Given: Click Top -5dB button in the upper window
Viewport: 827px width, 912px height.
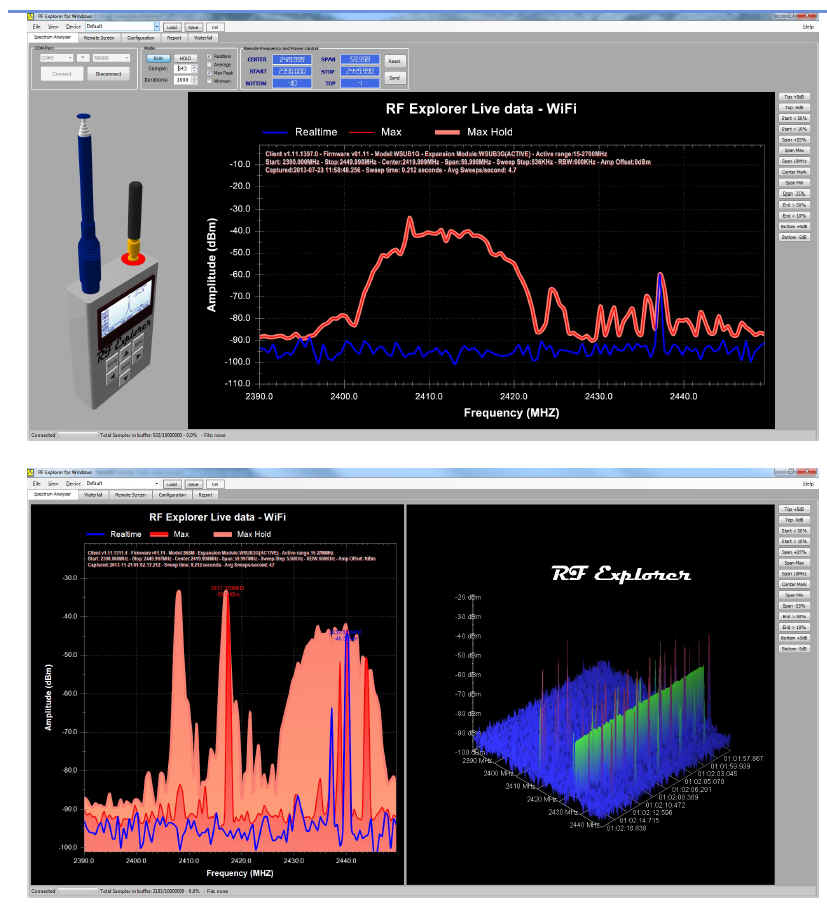Looking at the screenshot, I should click(794, 108).
